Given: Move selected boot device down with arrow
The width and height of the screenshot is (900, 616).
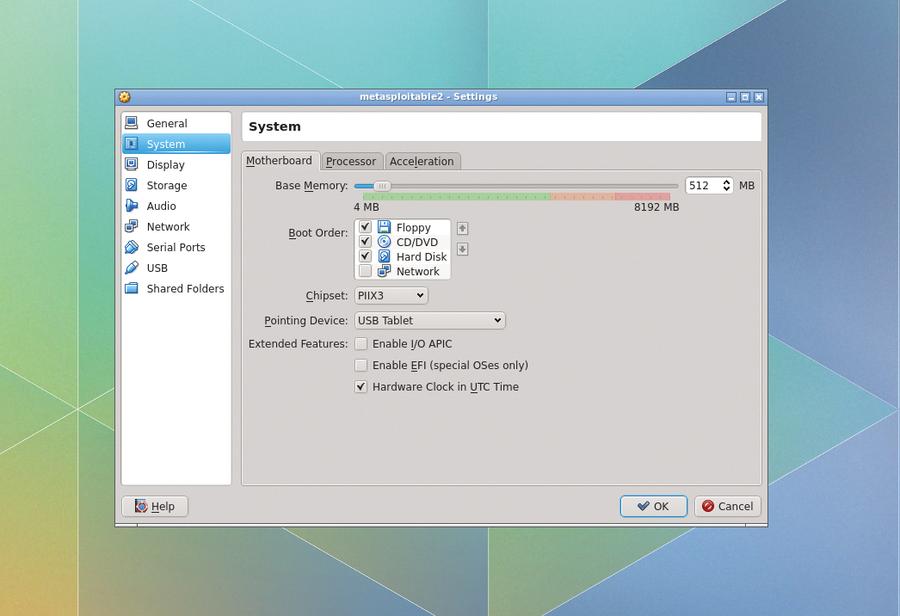Looking at the screenshot, I should point(462,249).
